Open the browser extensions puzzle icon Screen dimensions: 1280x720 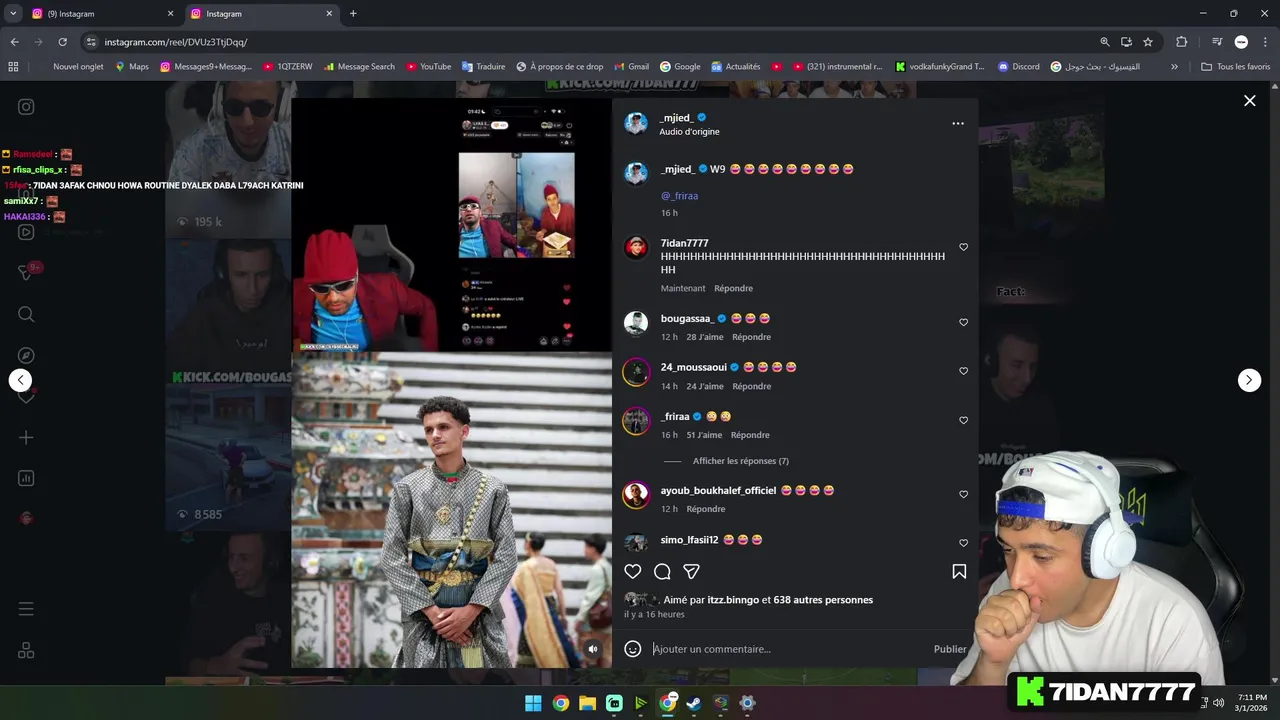[x=1181, y=42]
